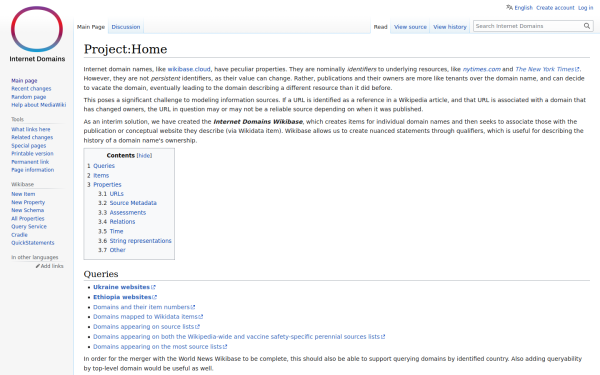Click the search magnifier icon
This screenshot has width=600, height=375.
(587, 26)
